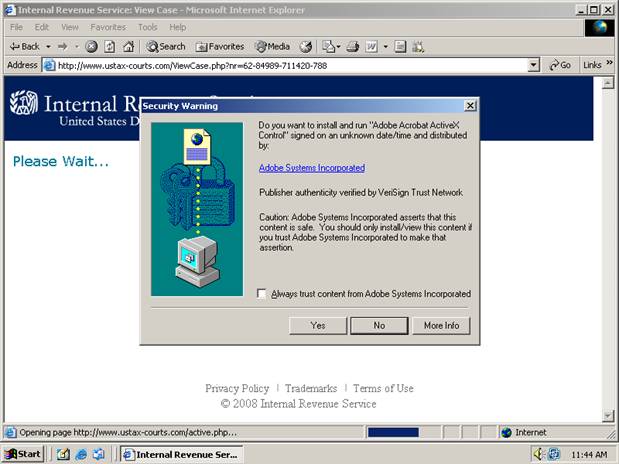Click the Go button beside the address bar

(560, 65)
